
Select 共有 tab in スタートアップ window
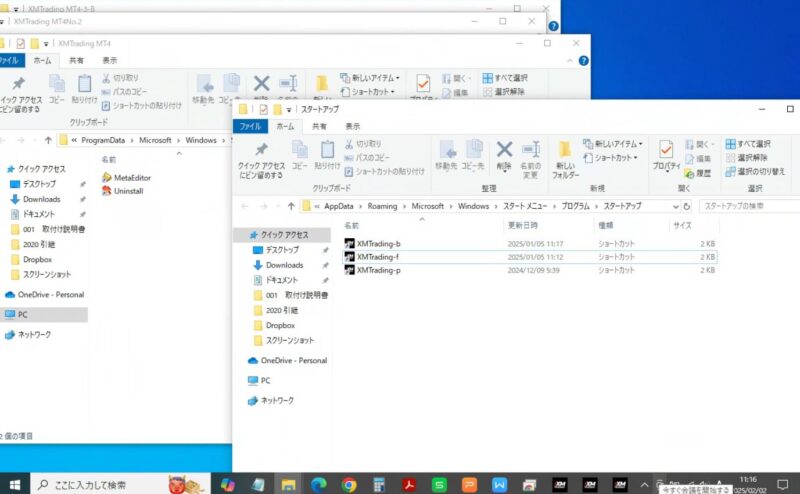pos(319,126)
